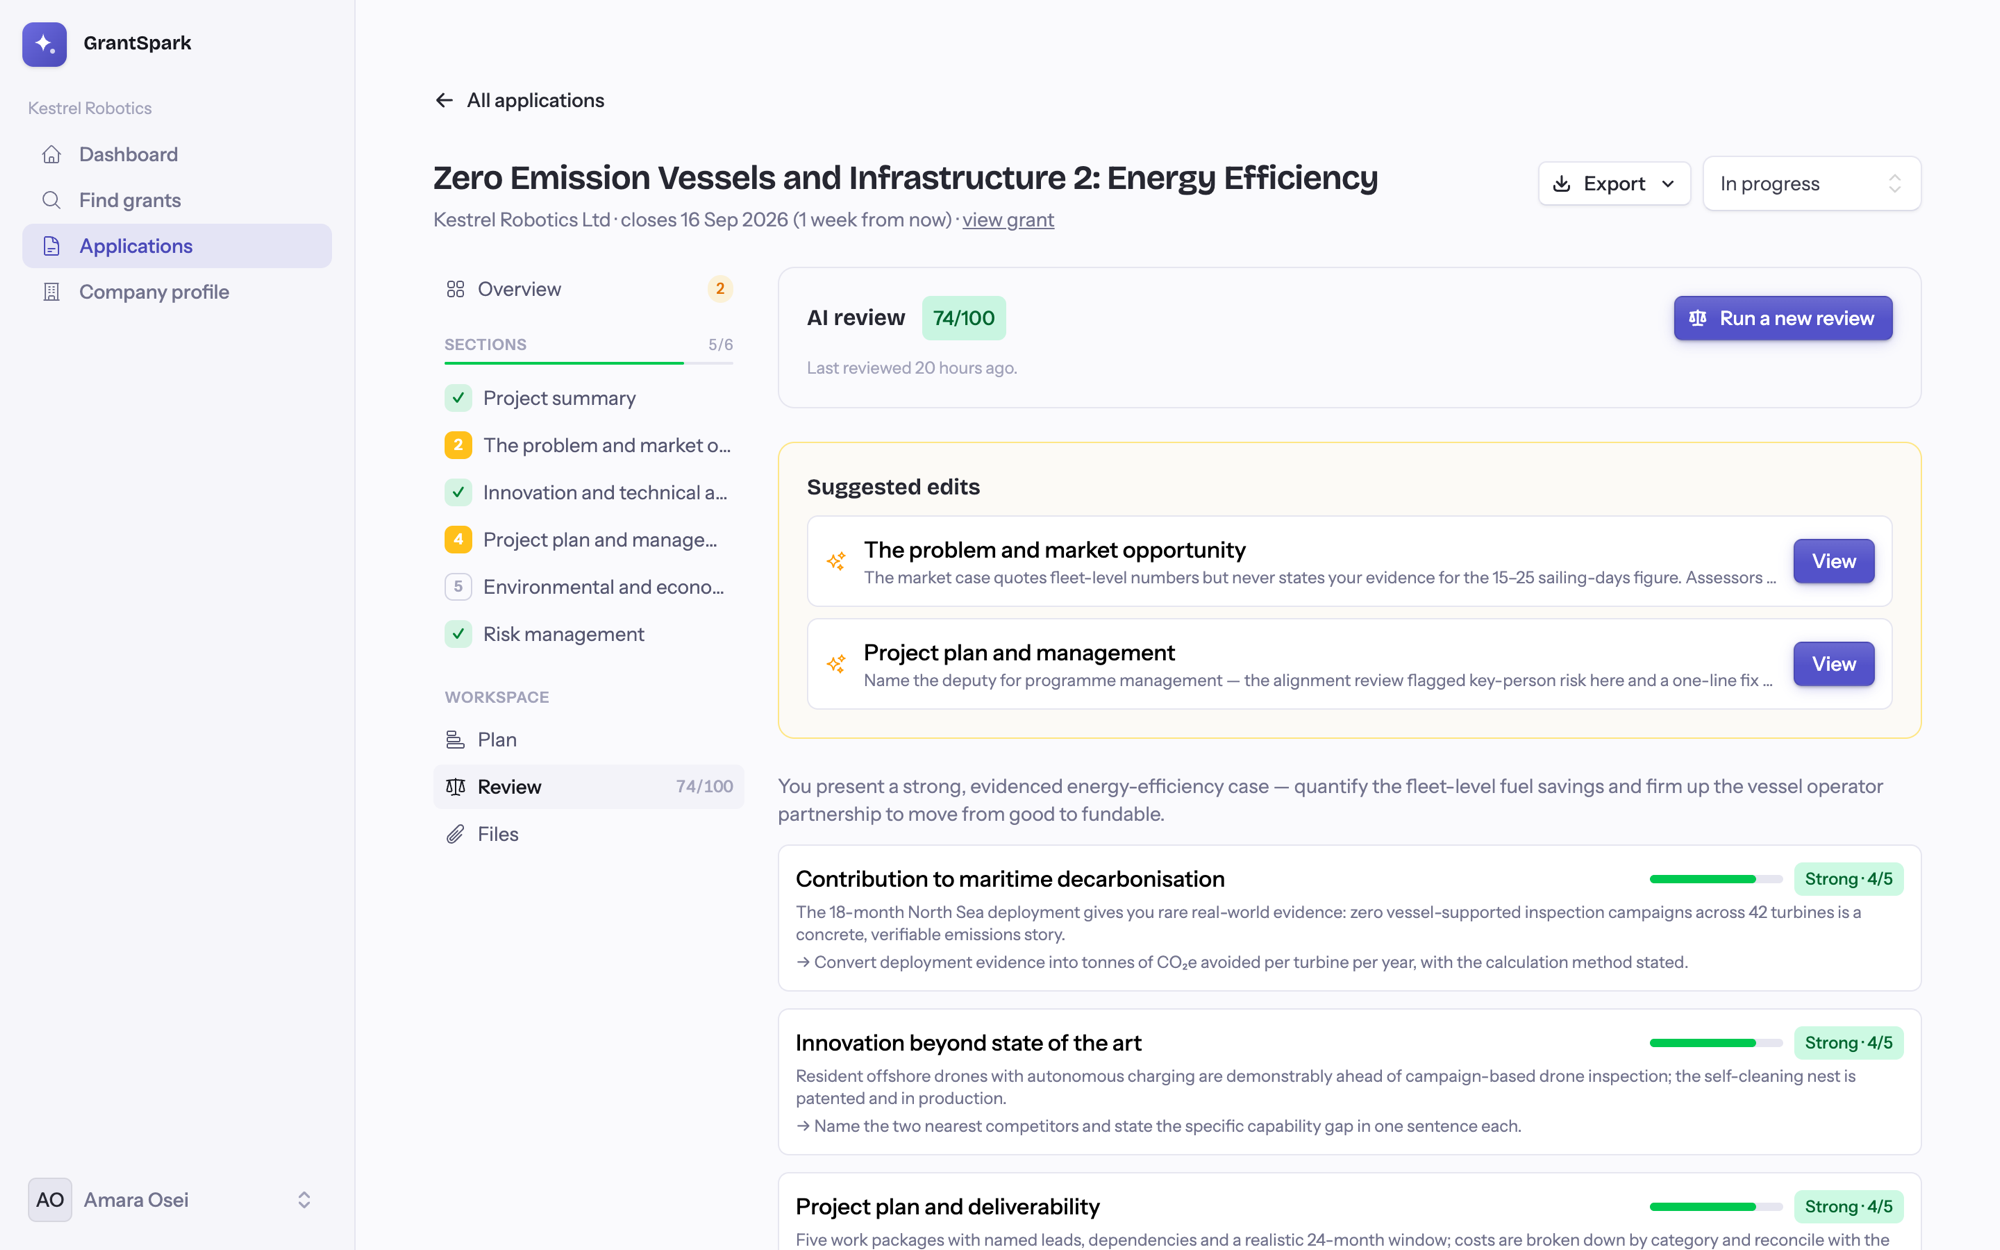
Task: Click the Plan workspace icon
Action: point(456,740)
